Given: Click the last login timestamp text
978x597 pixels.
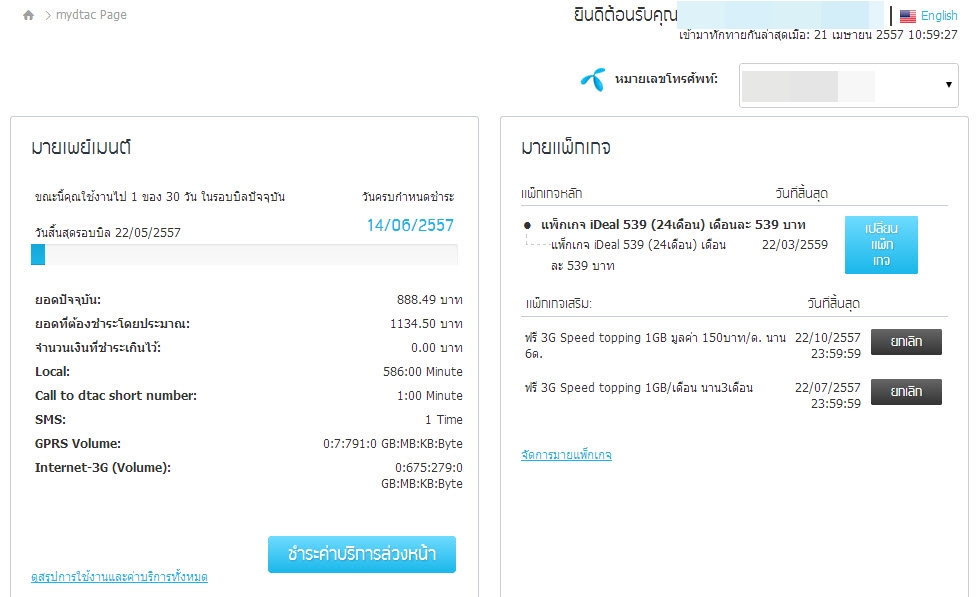Looking at the screenshot, I should (x=818, y=35).
